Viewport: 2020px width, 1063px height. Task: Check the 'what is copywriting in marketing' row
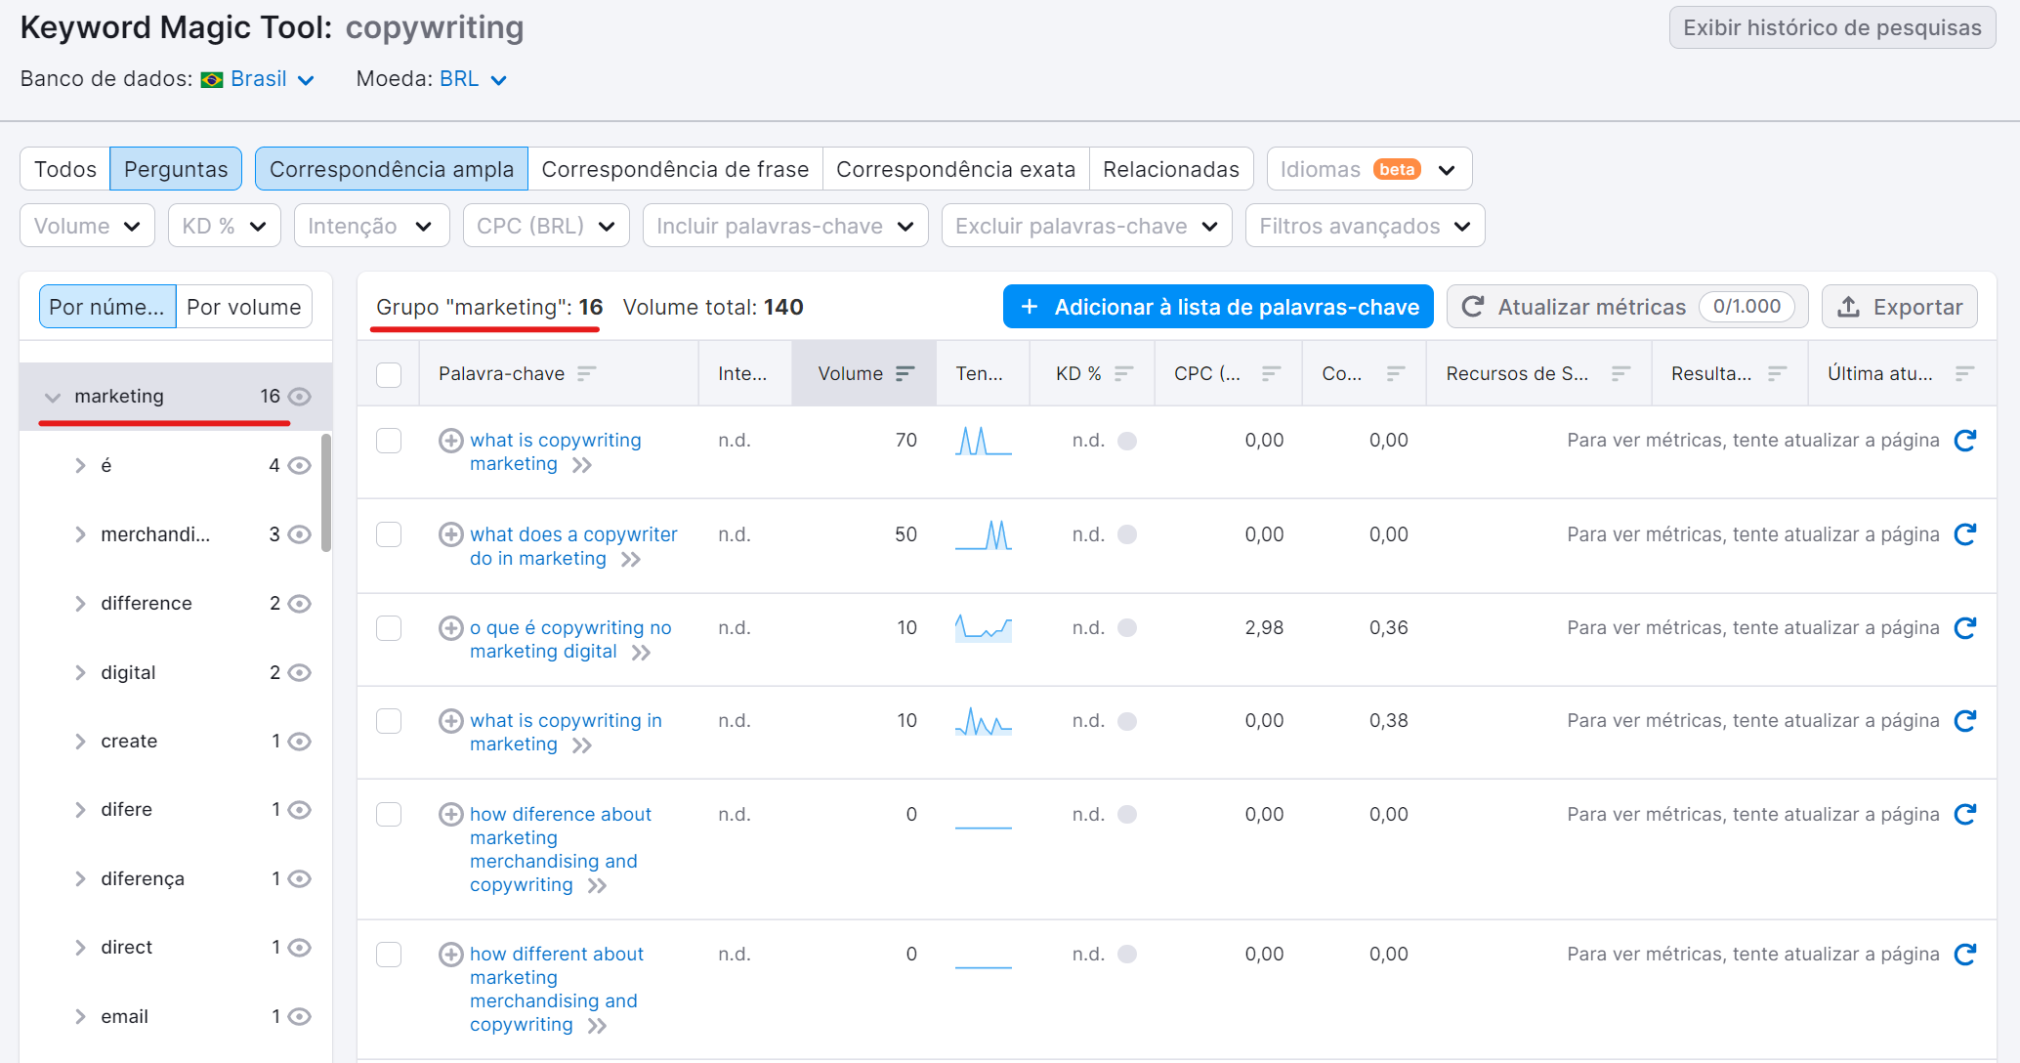pos(389,721)
